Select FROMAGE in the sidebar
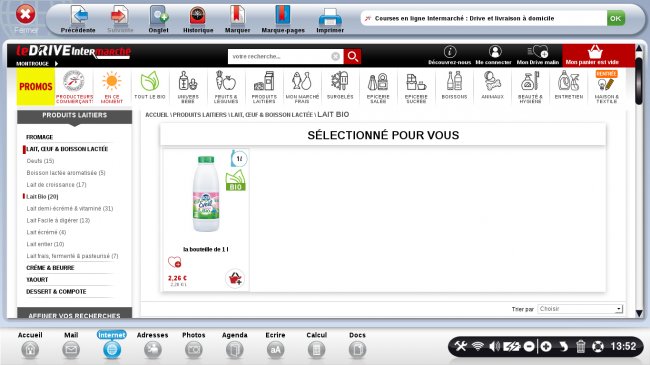The height and width of the screenshot is (365, 650). pos(39,137)
